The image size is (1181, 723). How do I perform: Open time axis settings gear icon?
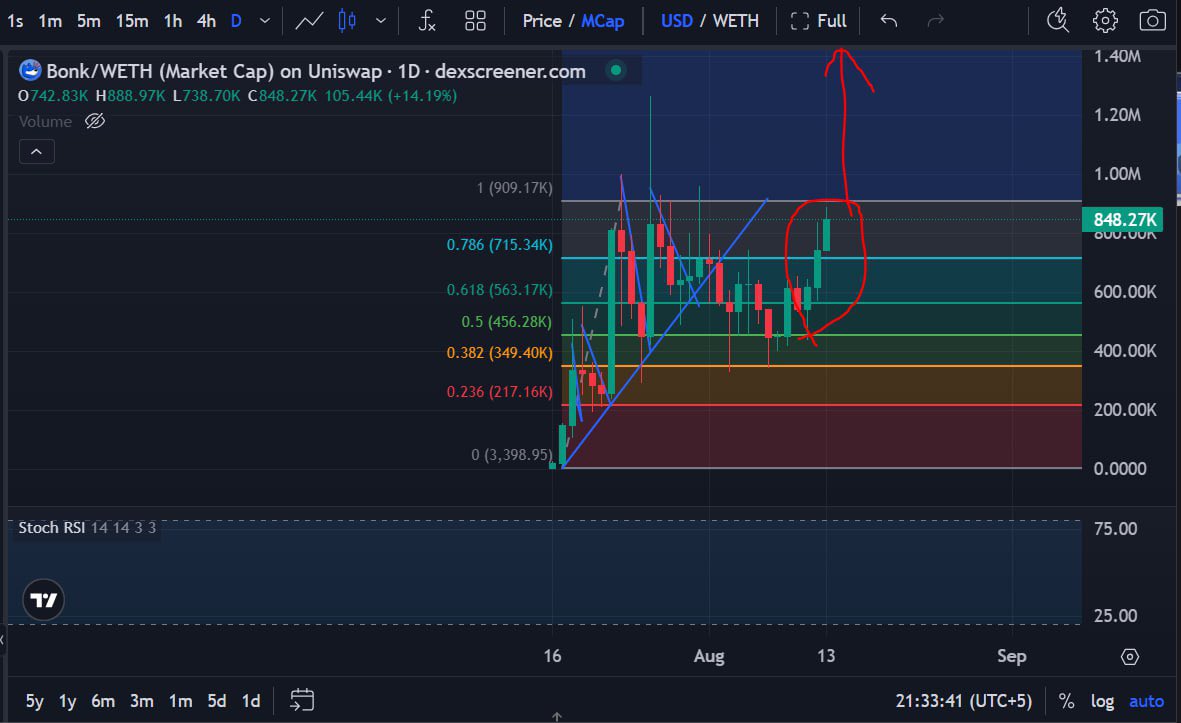point(1130,657)
